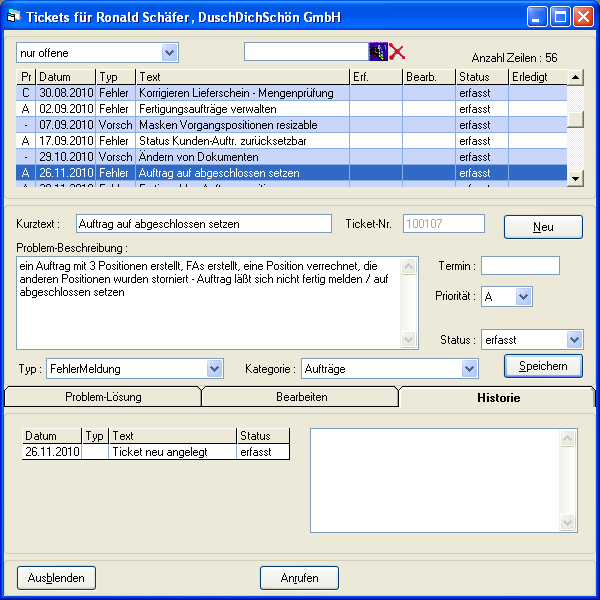
Task: Click ticket list scrollbar down arrow
Action: (x=575, y=177)
